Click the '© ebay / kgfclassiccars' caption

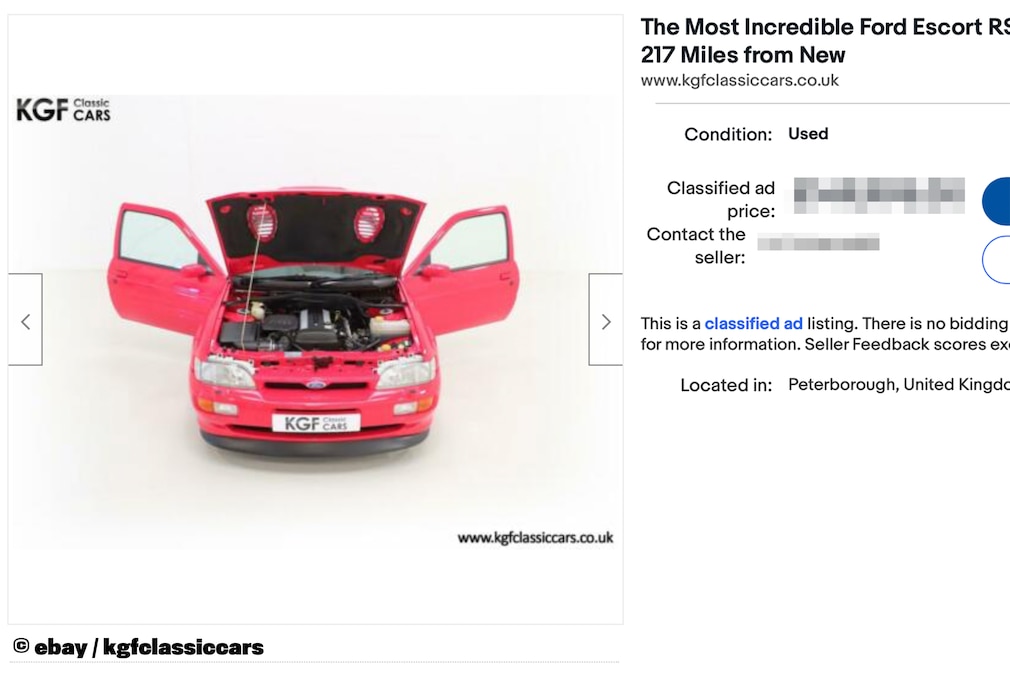(x=138, y=647)
